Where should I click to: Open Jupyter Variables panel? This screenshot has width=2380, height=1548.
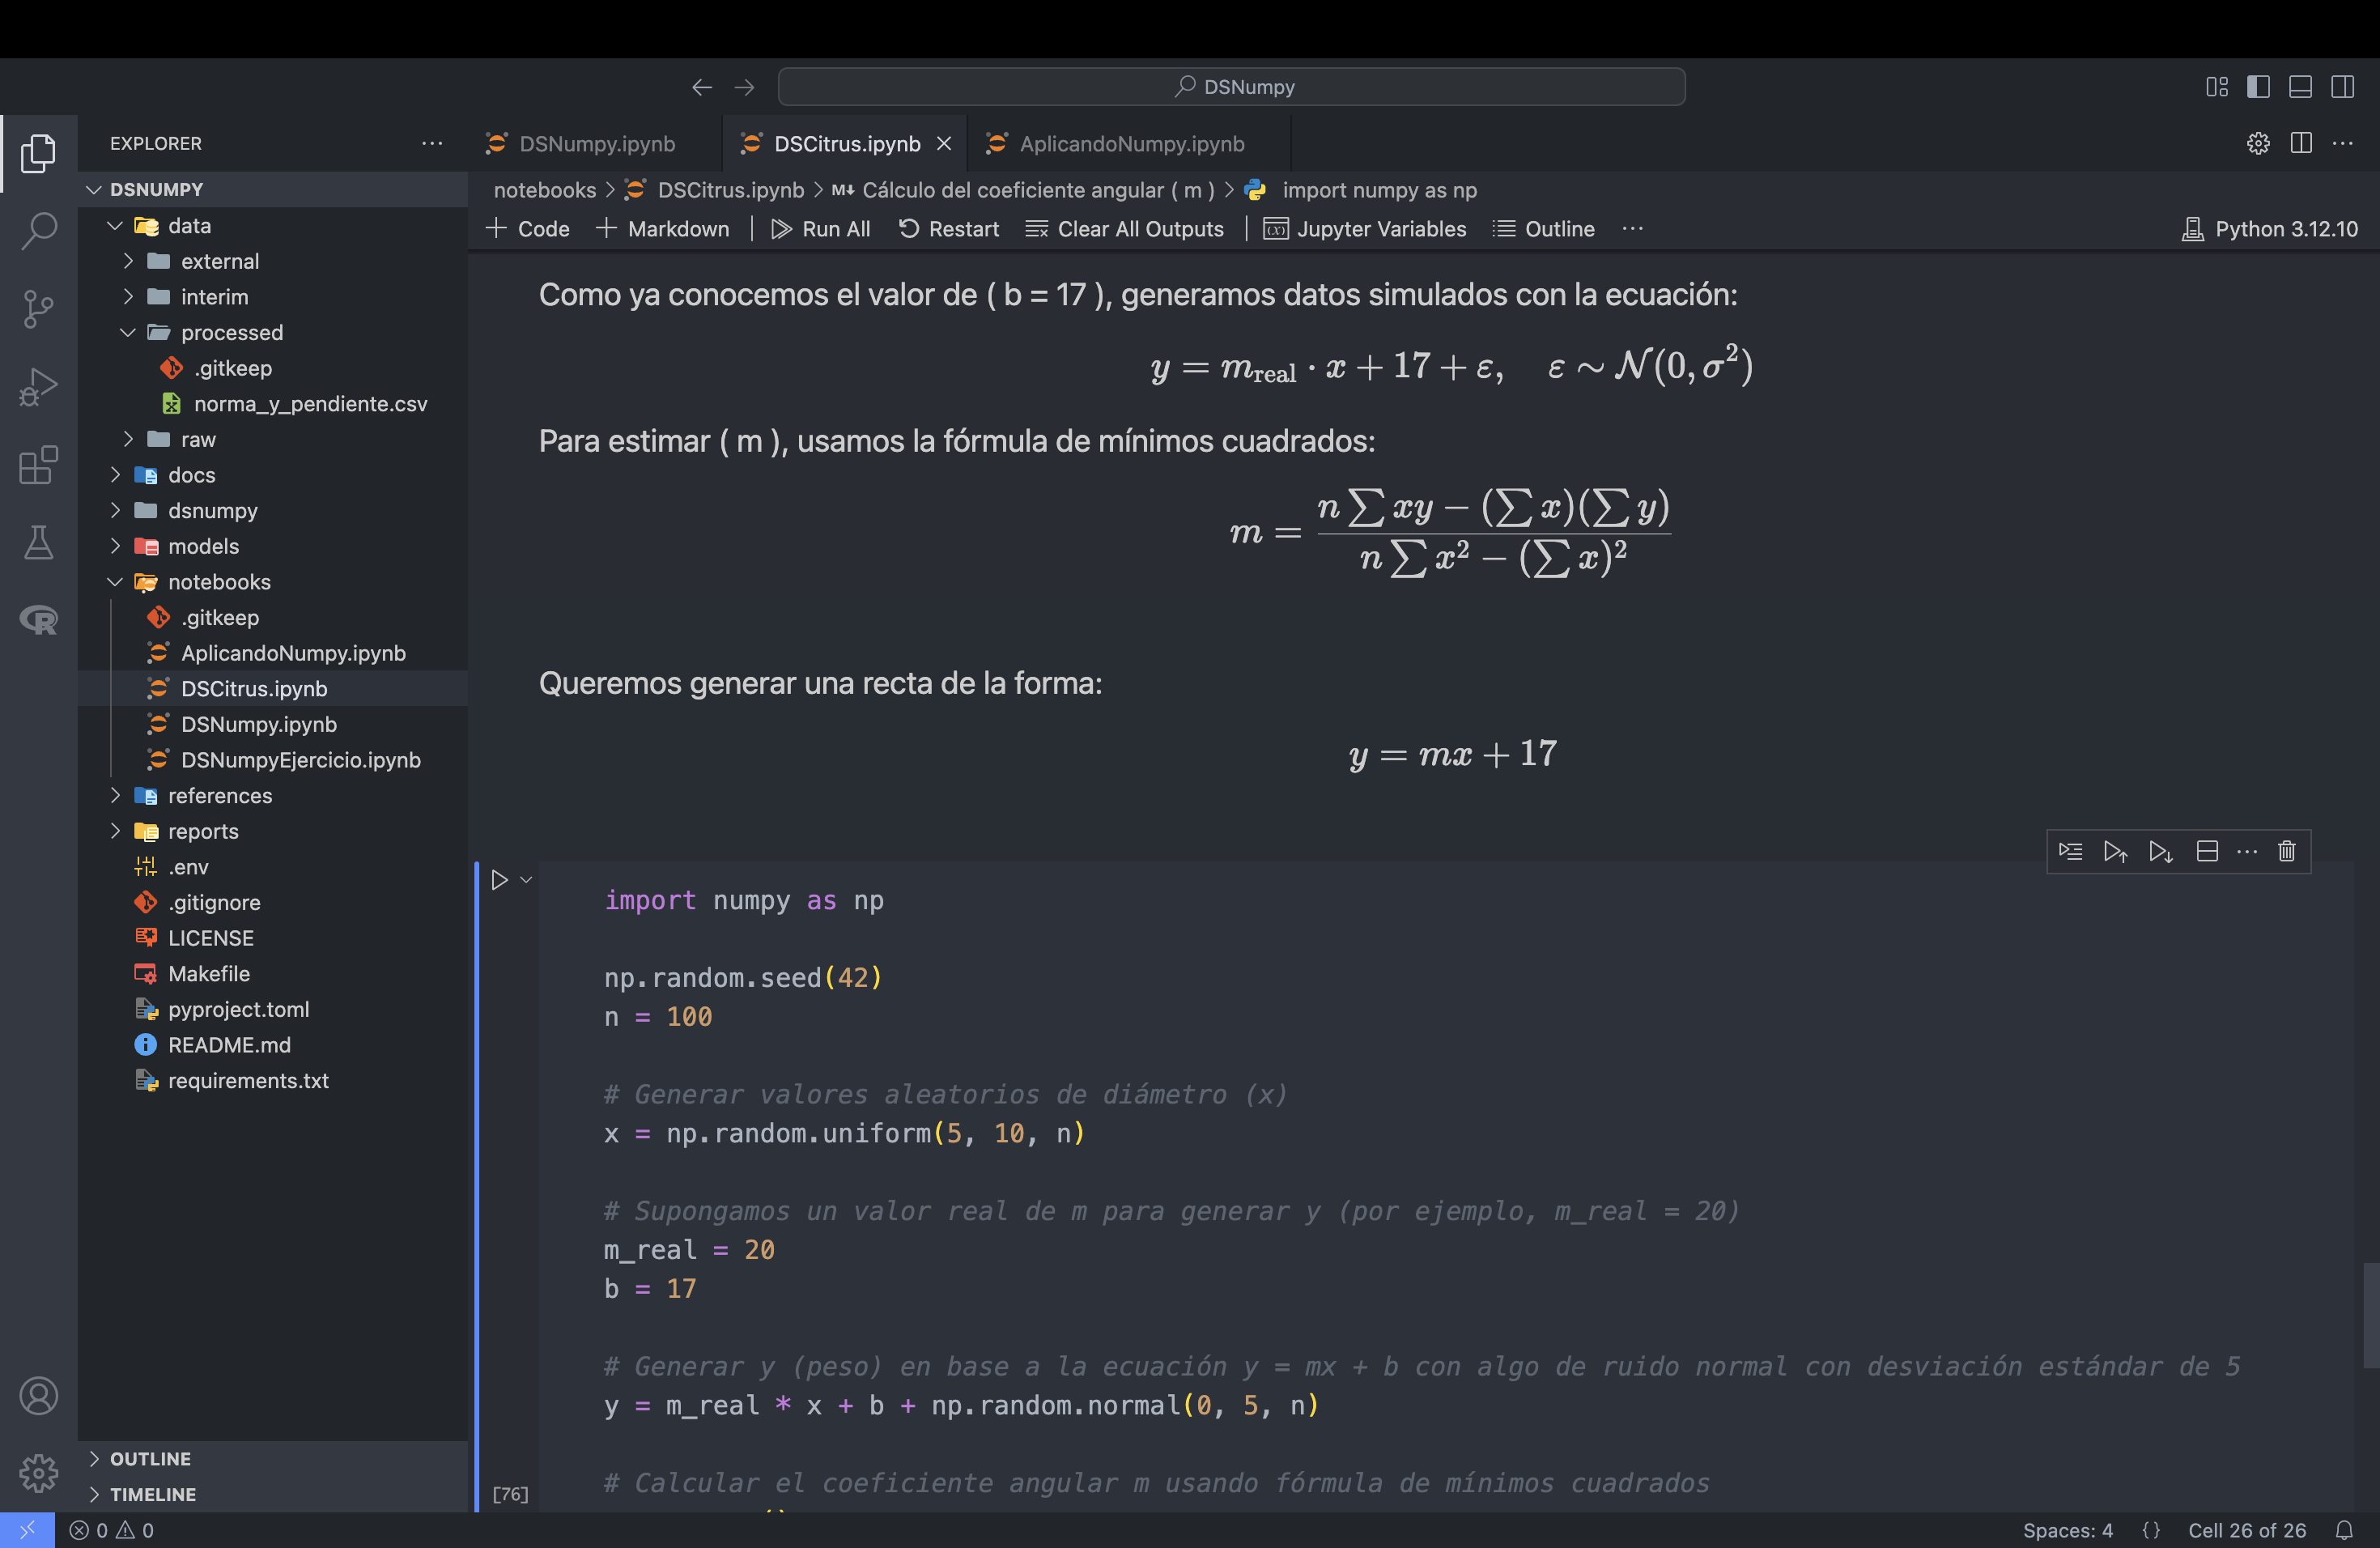tap(1365, 229)
